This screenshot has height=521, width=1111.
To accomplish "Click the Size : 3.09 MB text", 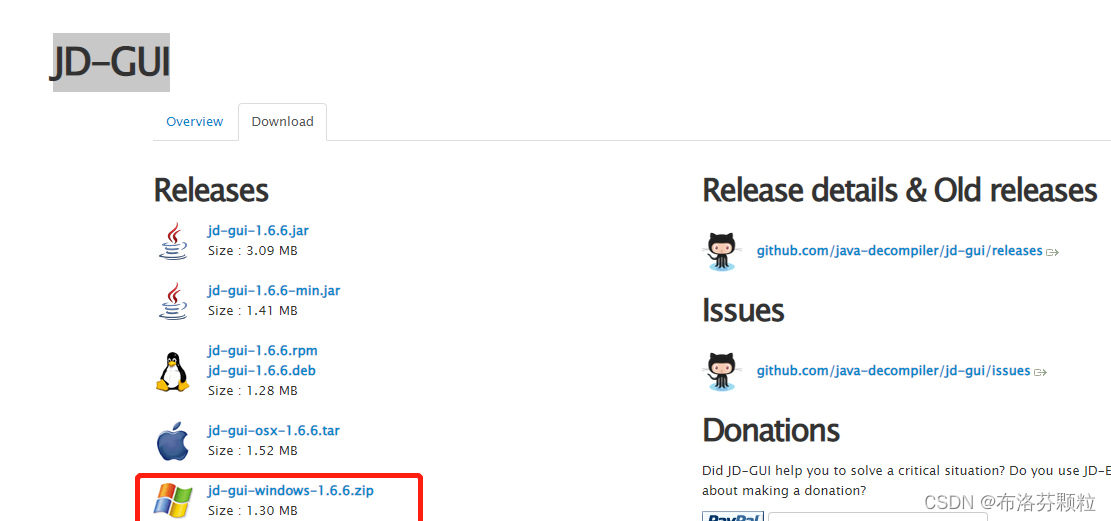I will (x=252, y=251).
